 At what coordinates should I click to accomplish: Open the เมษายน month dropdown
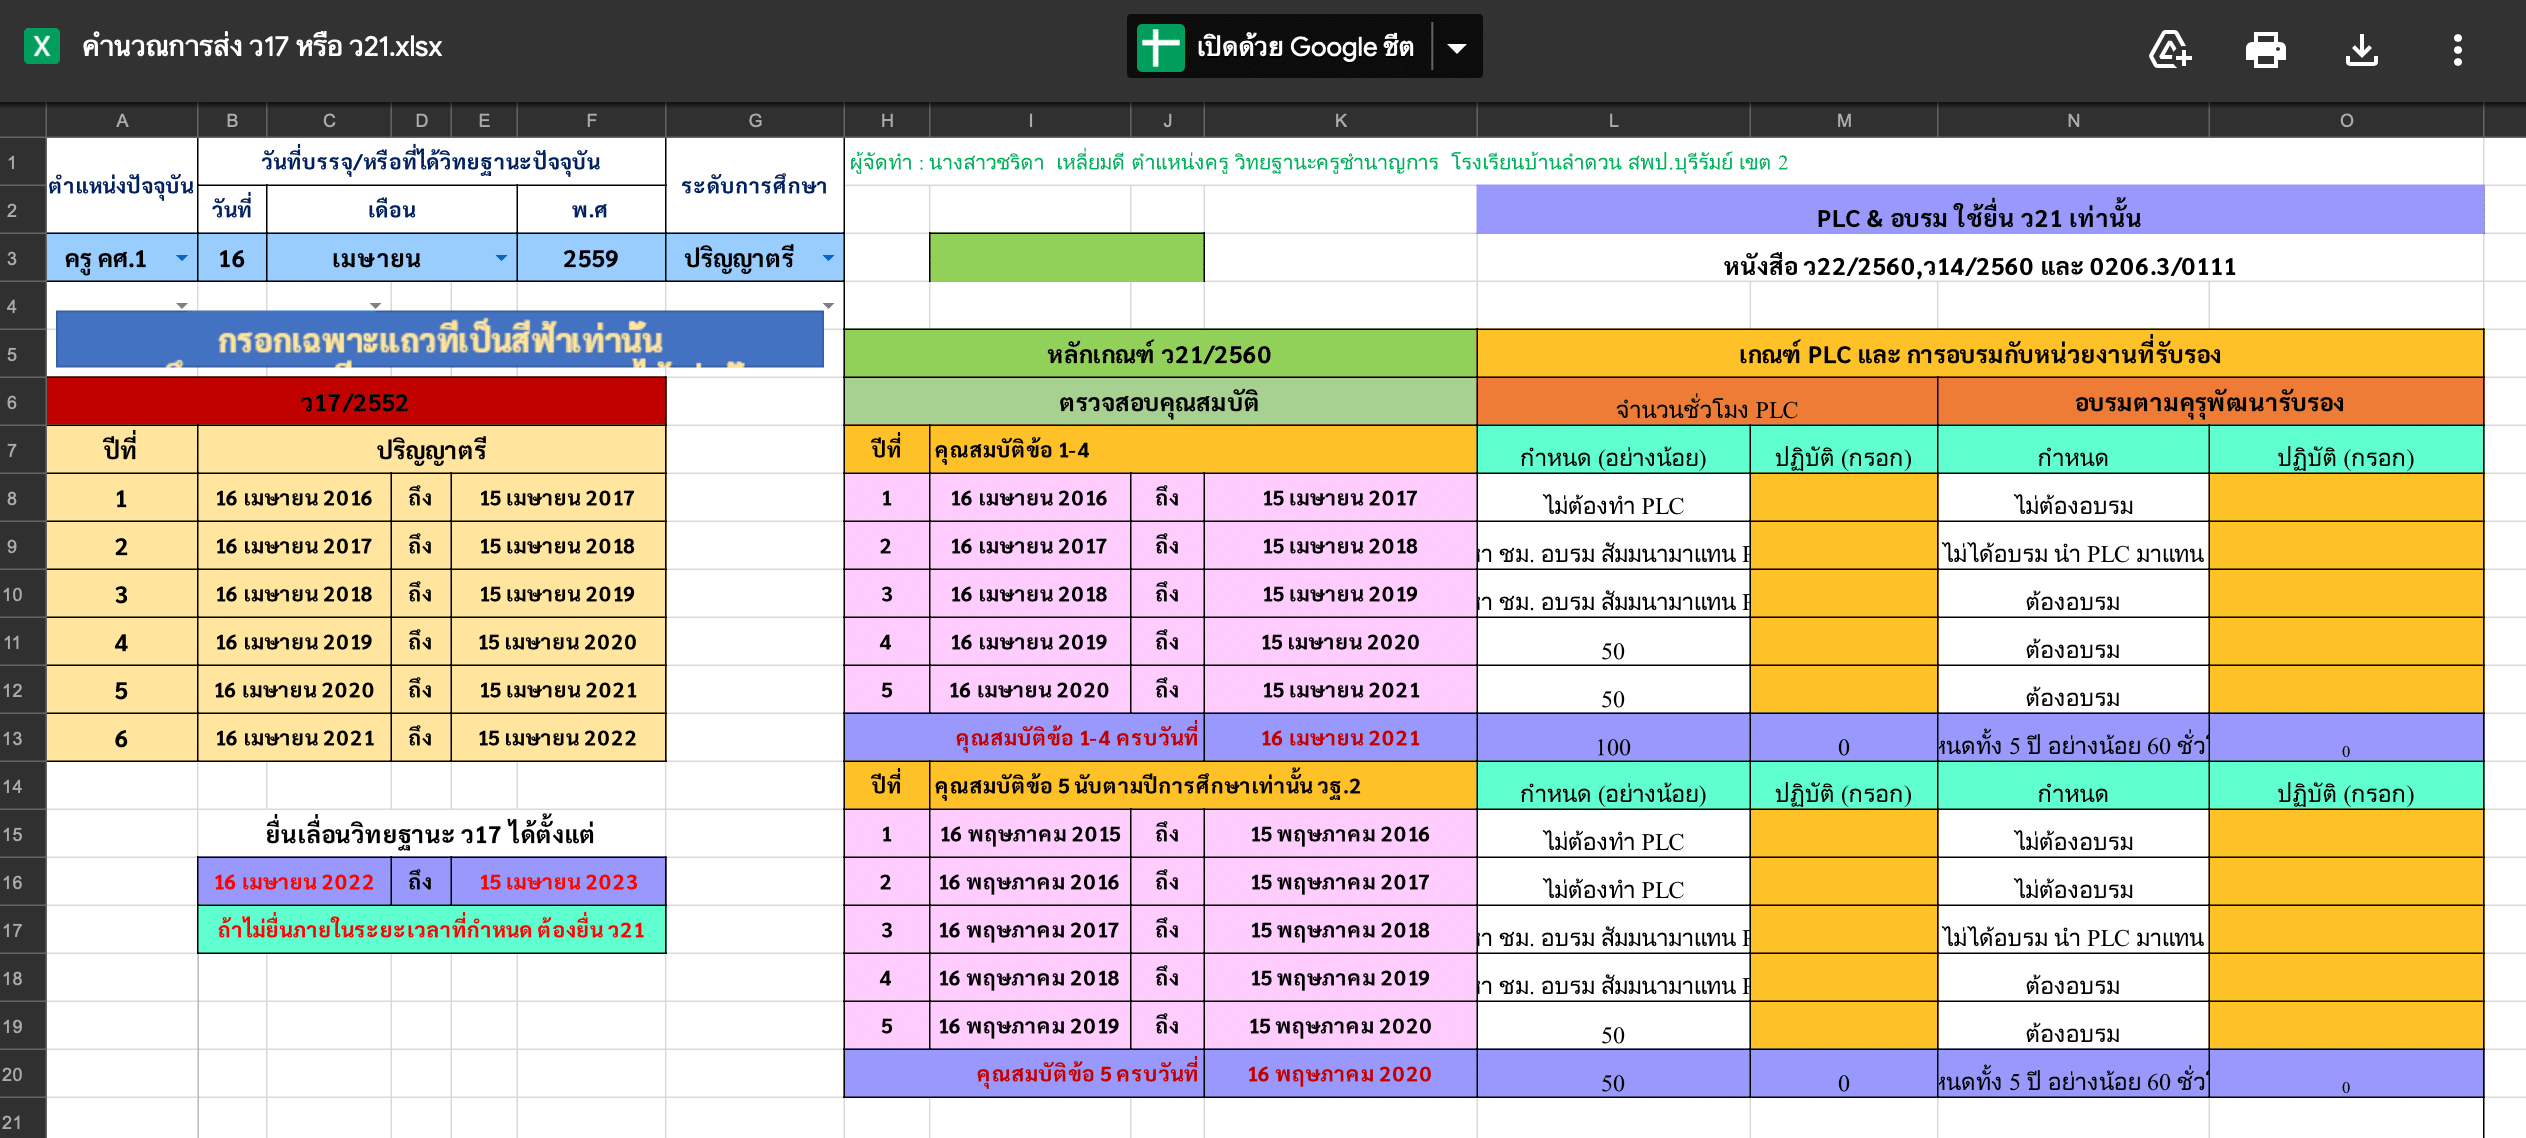[x=500, y=258]
